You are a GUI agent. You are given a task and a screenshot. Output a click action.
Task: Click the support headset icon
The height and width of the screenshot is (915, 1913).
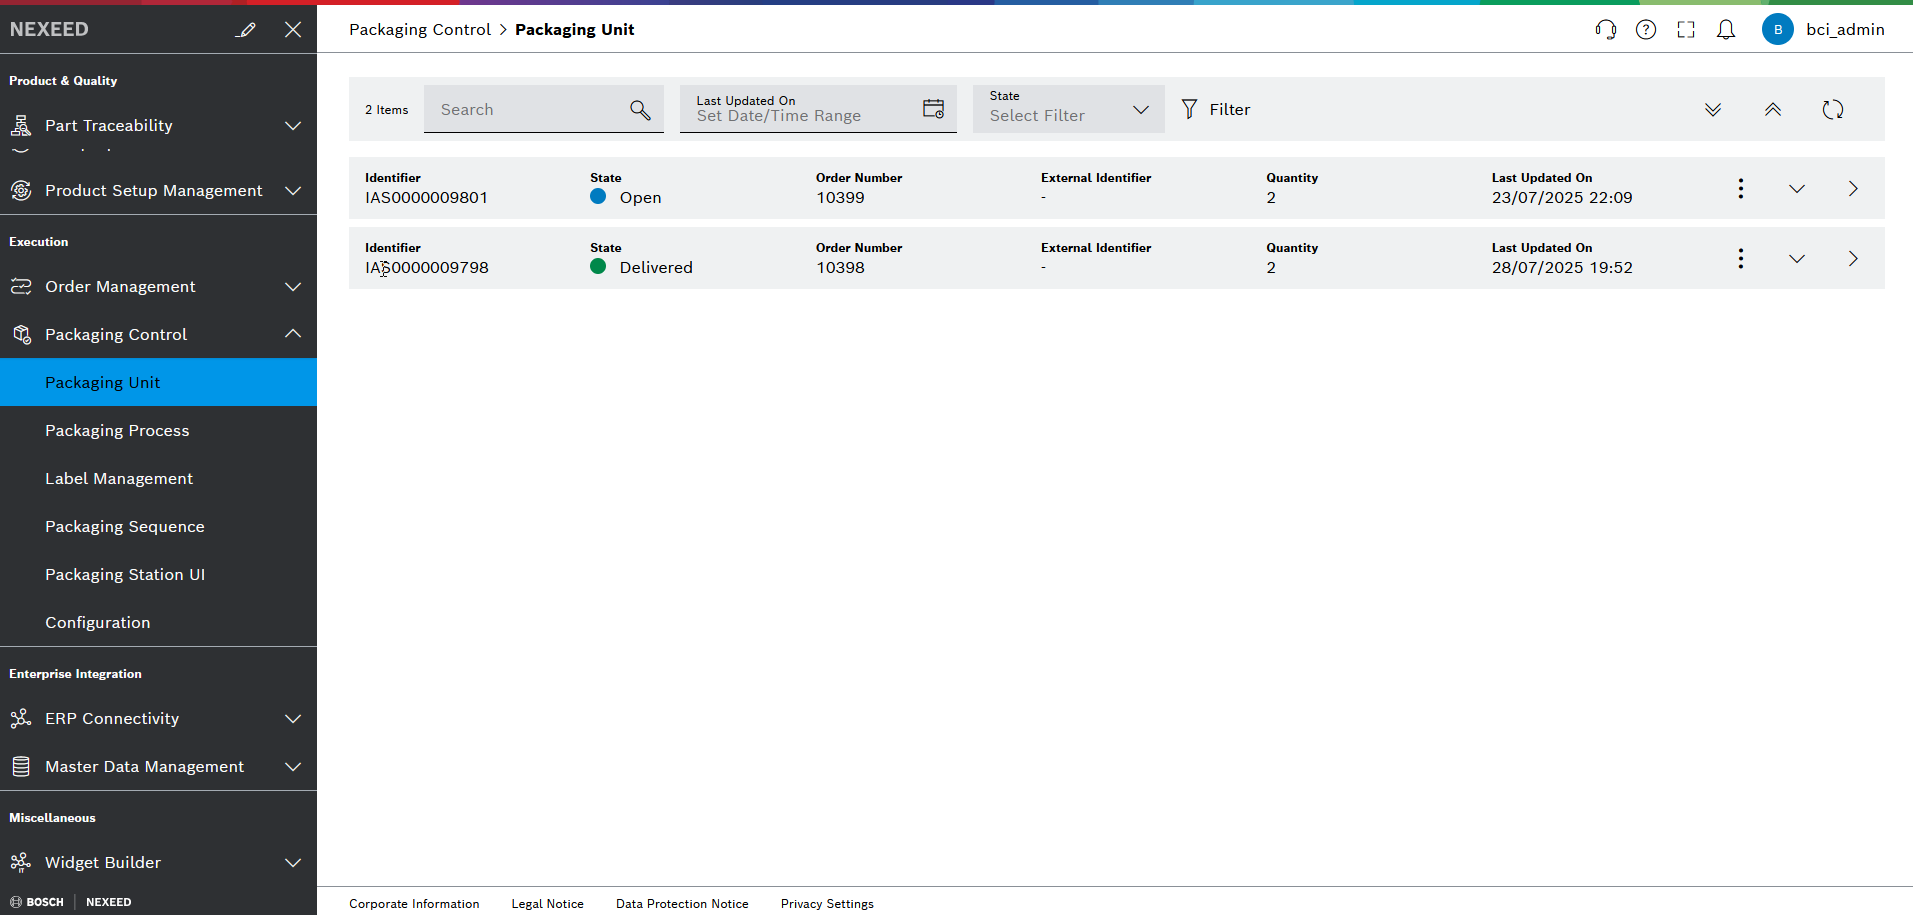(x=1606, y=29)
